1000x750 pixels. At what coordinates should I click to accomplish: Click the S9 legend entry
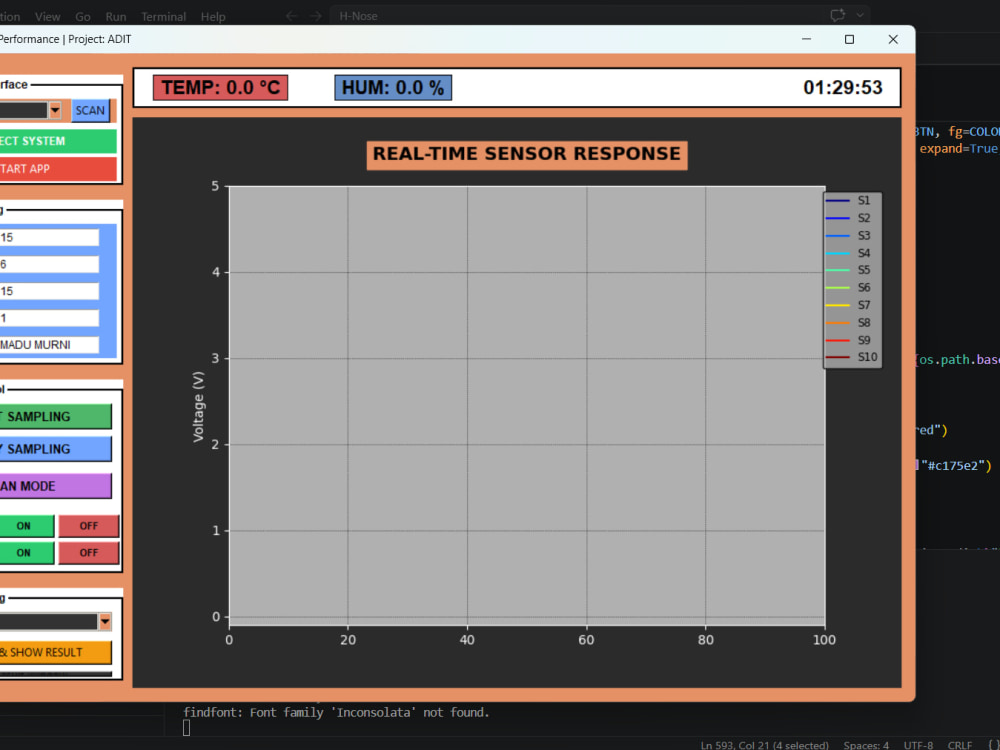(848, 340)
